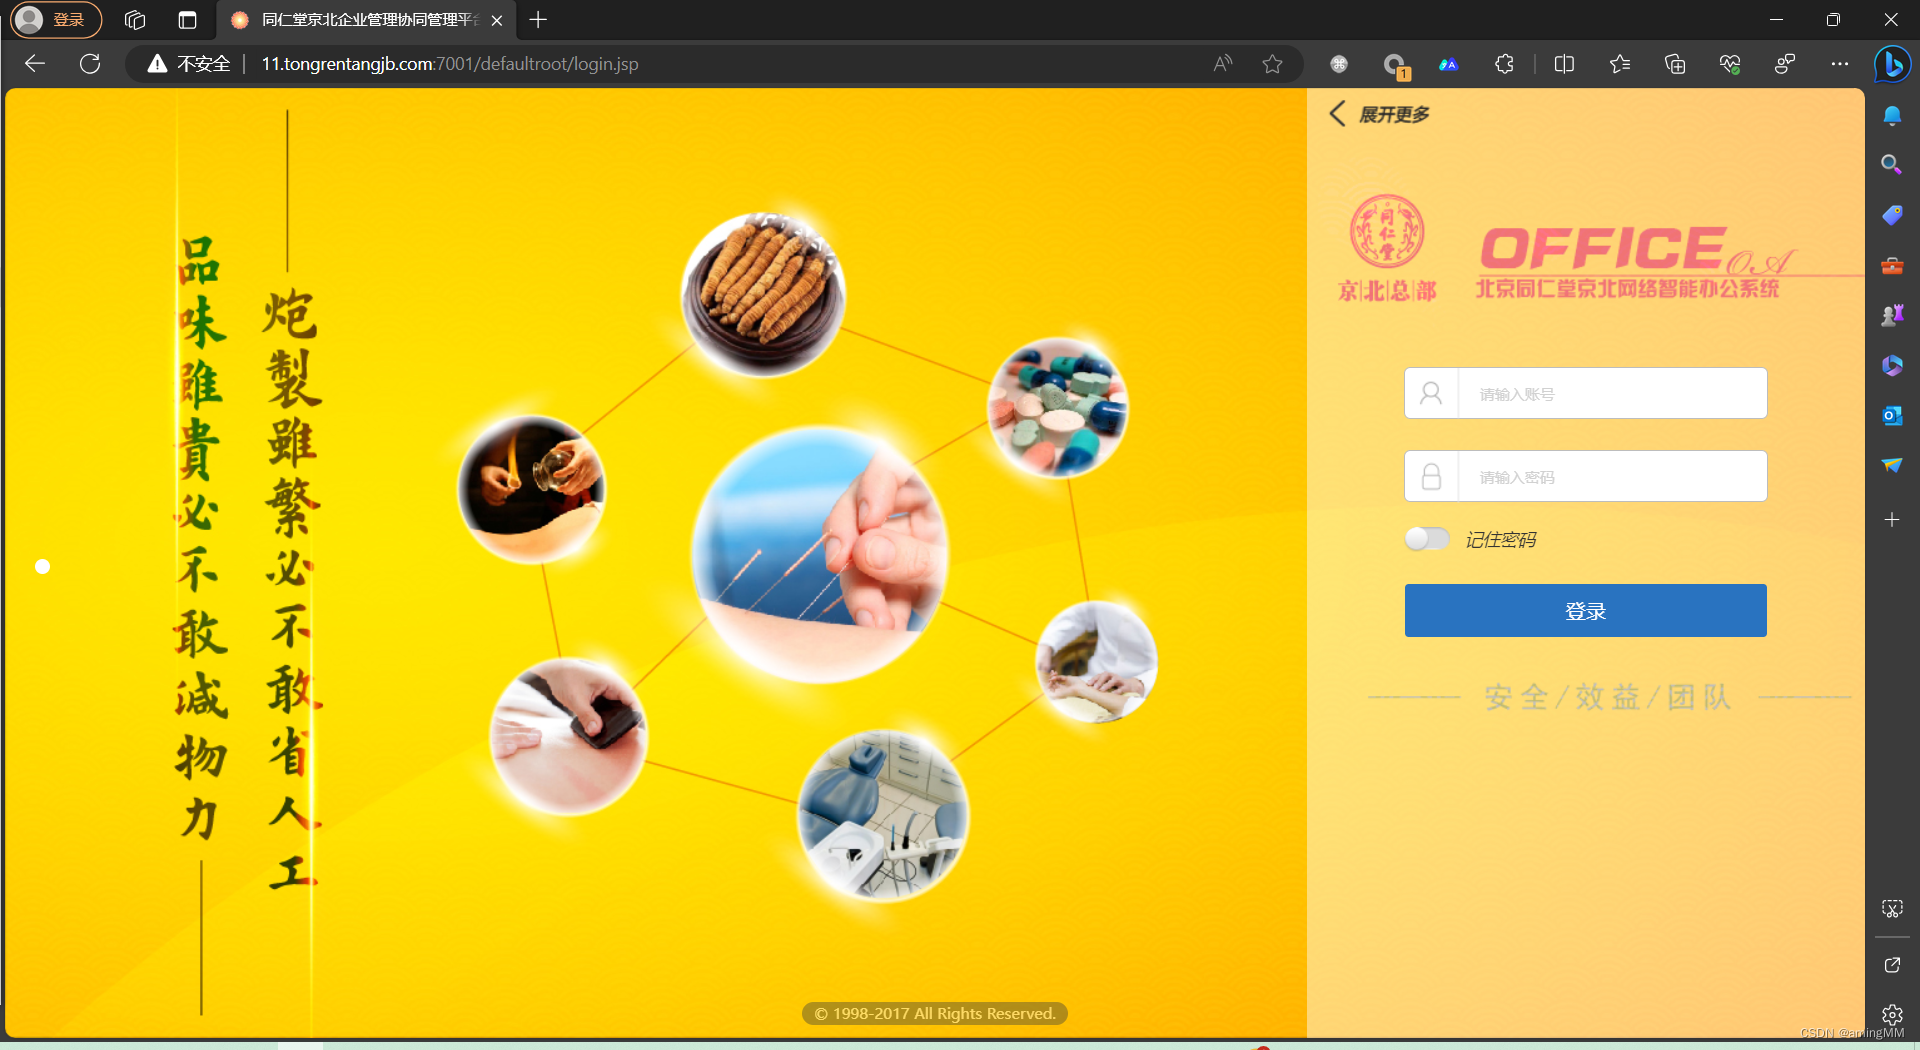Screen dimensions: 1920x1050
Task: Open the sidebar search icon
Action: (1892, 165)
